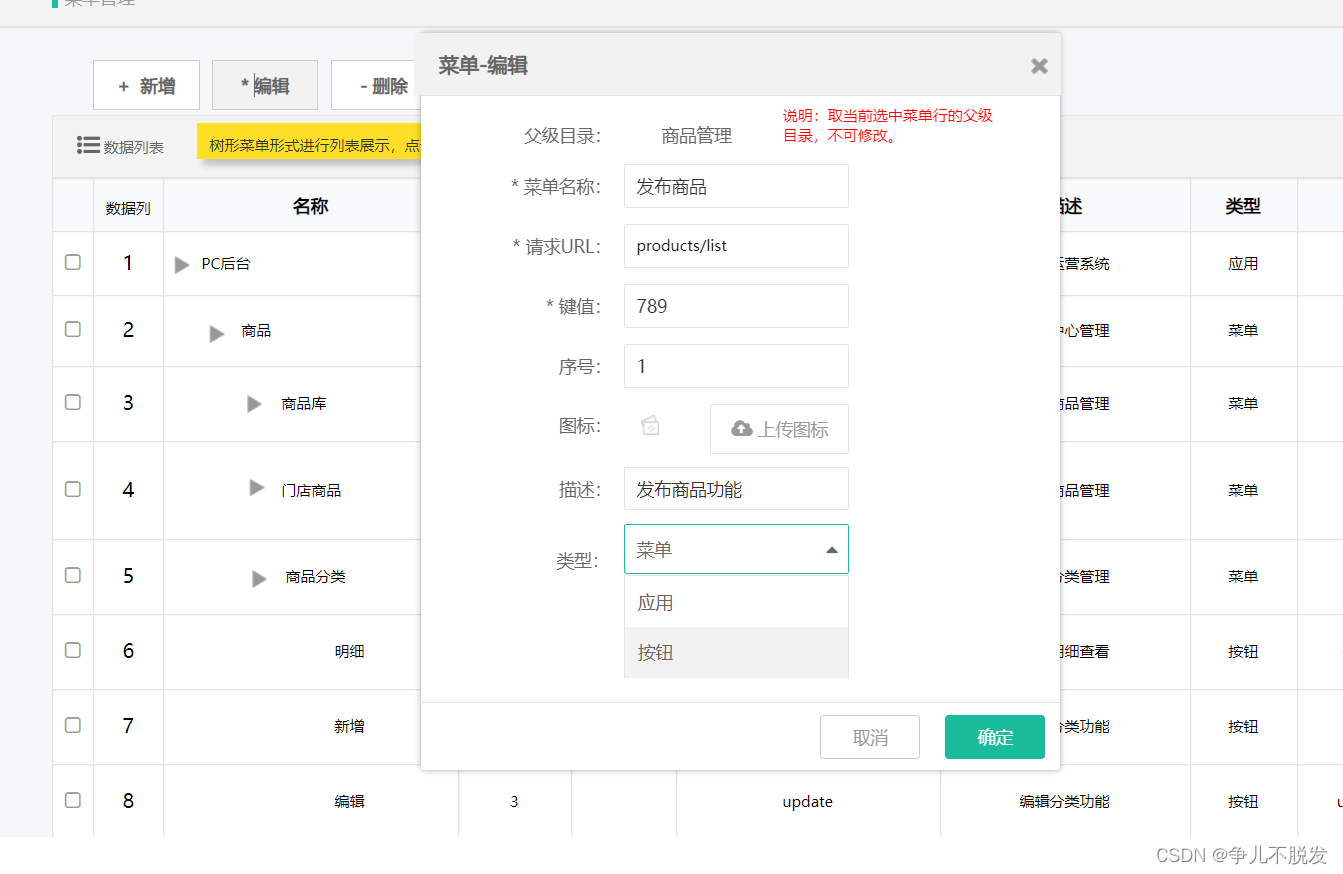Focus the 序号 field showing 1
The image size is (1343, 874).
coord(736,366)
